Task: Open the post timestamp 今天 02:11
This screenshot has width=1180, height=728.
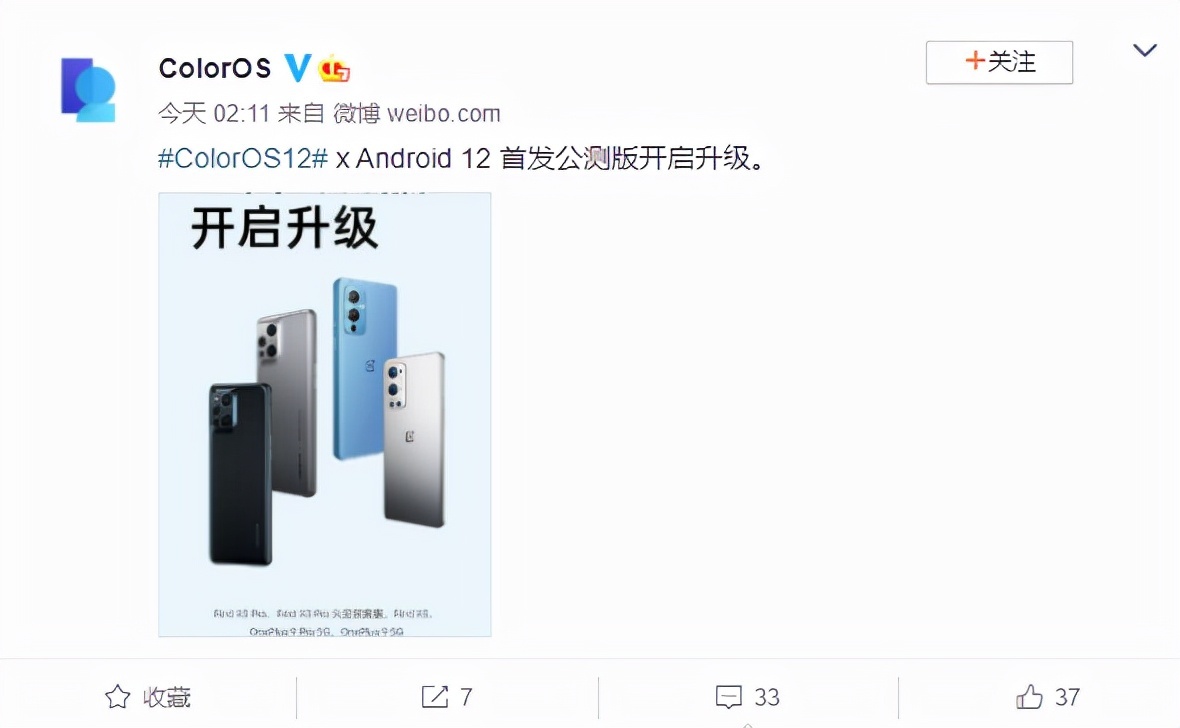Action: (x=214, y=114)
